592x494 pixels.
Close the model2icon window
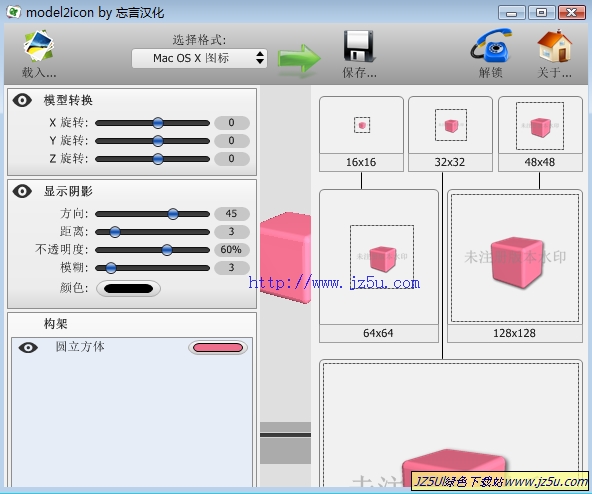click(x=572, y=12)
